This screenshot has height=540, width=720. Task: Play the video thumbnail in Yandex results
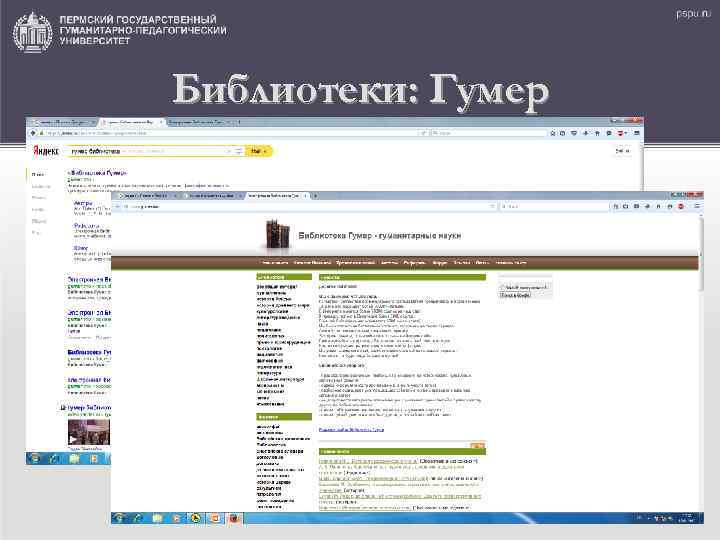coord(89,432)
